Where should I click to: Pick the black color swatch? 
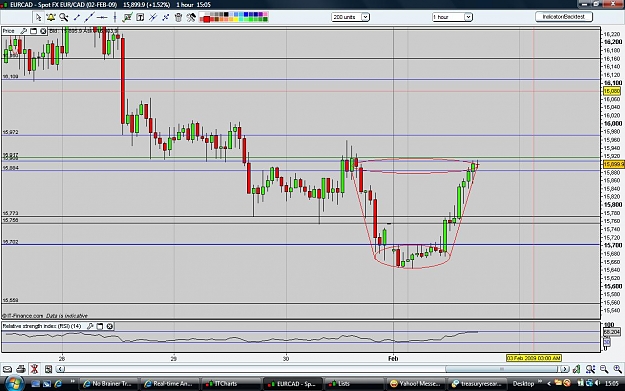click(226, 14)
